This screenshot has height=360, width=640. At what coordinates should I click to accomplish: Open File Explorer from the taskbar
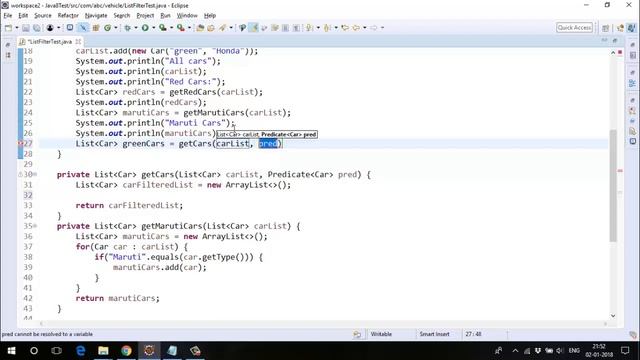pos(103,351)
